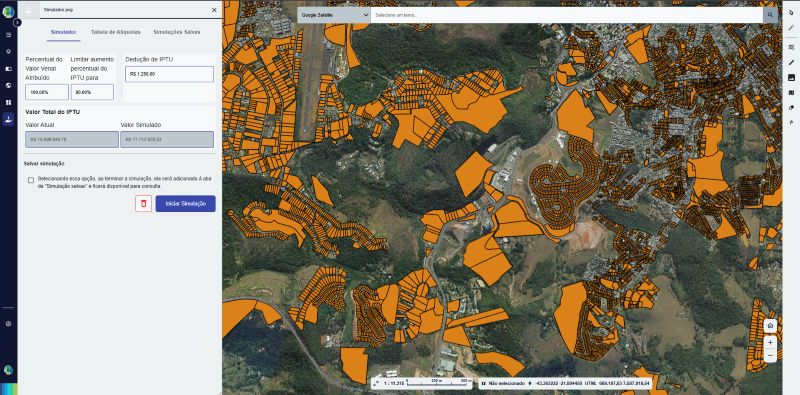Switch to the Simulador tab

(64, 32)
